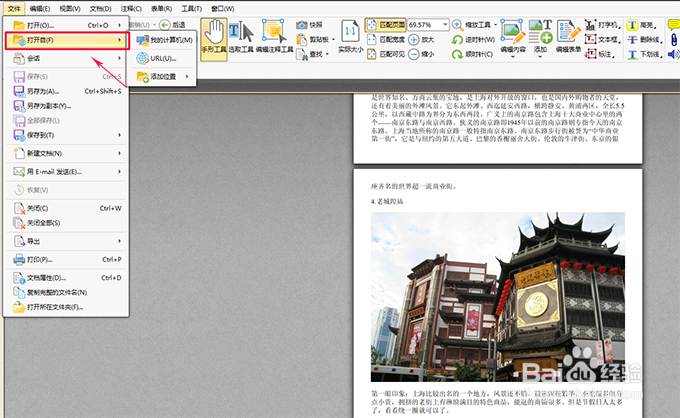Select the 缩放工具 magnifier zoom tool
This screenshot has width=680, height=418.
coord(471,25)
